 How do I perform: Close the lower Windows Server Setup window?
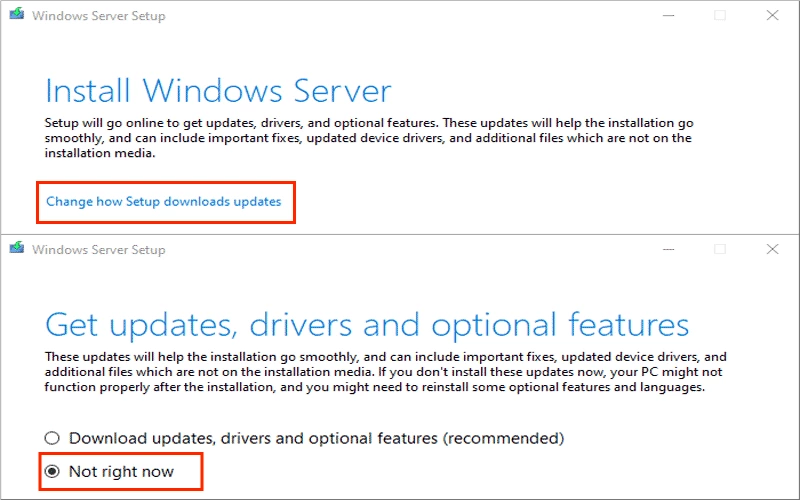772,249
